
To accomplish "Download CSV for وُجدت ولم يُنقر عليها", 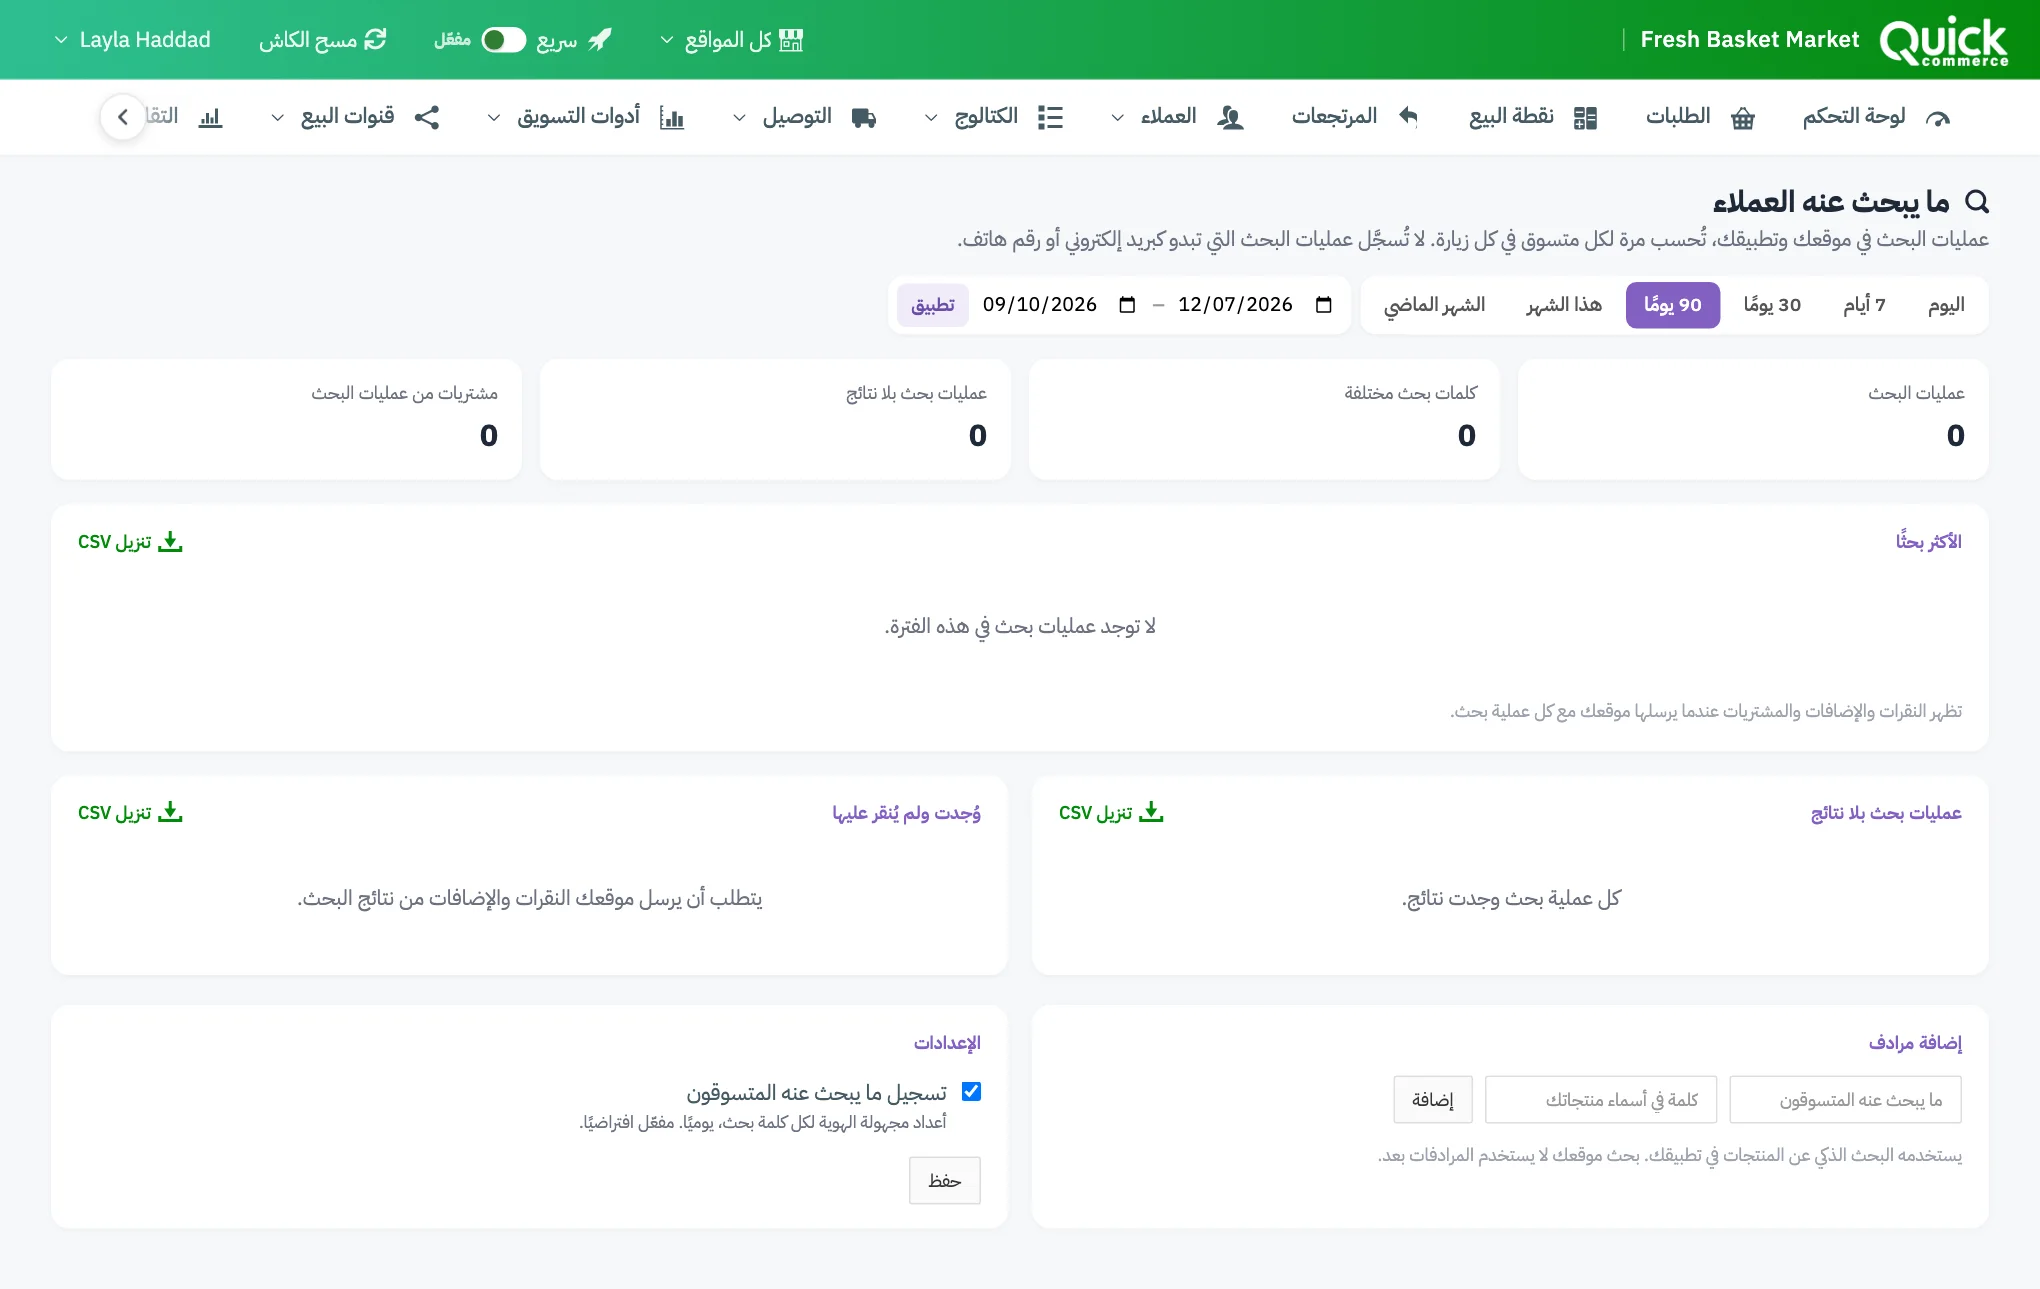I will pos(131,813).
